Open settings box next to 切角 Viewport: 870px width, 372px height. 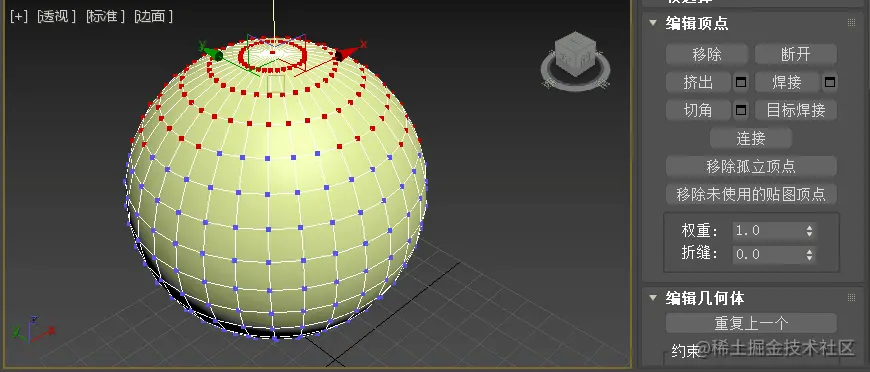pos(741,110)
